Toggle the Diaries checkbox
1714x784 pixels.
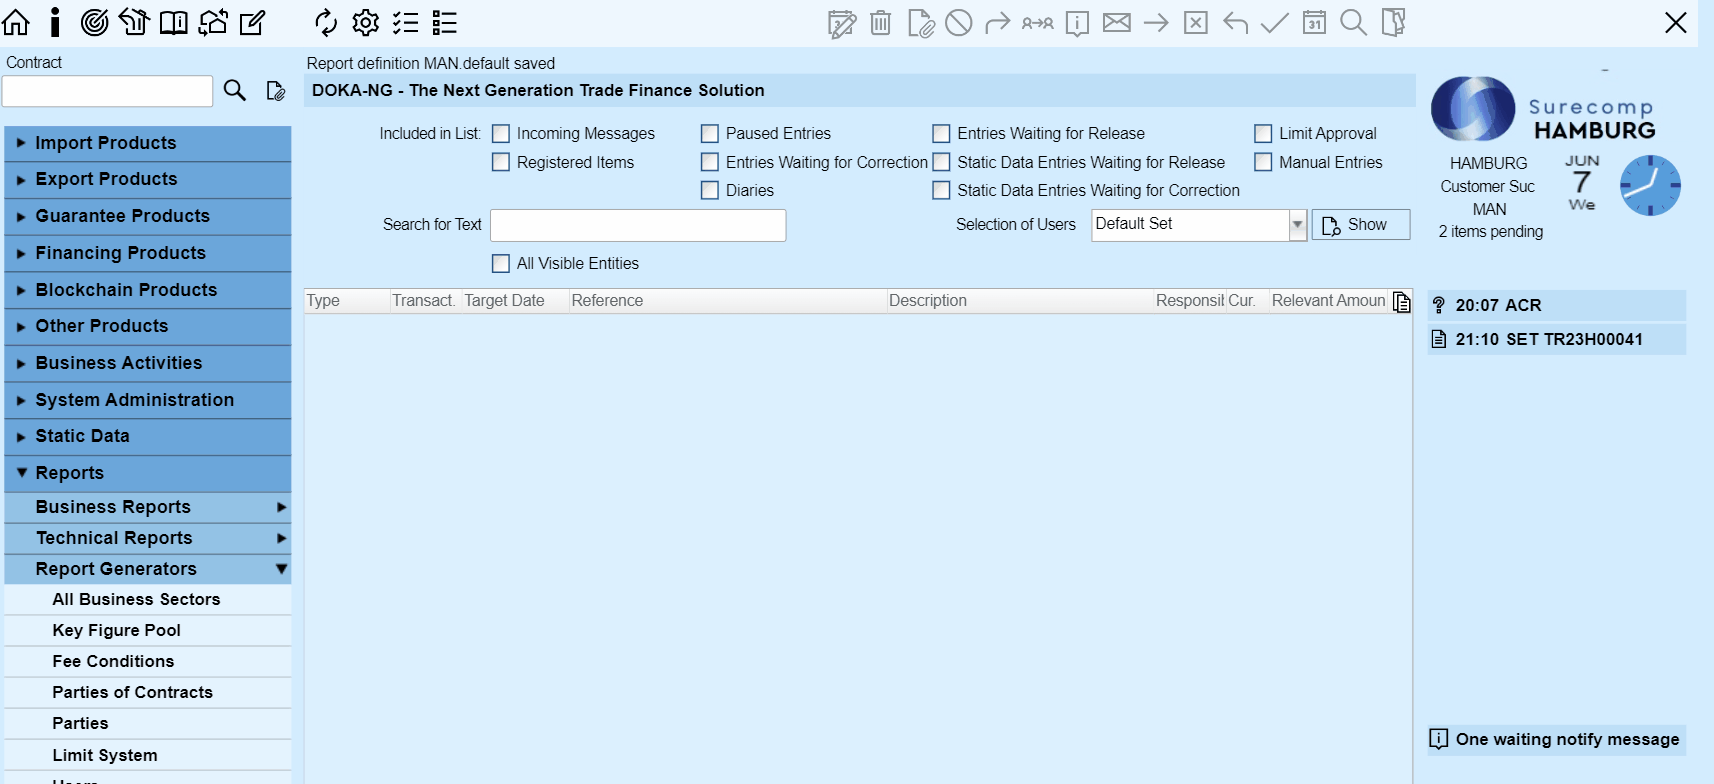coord(710,190)
